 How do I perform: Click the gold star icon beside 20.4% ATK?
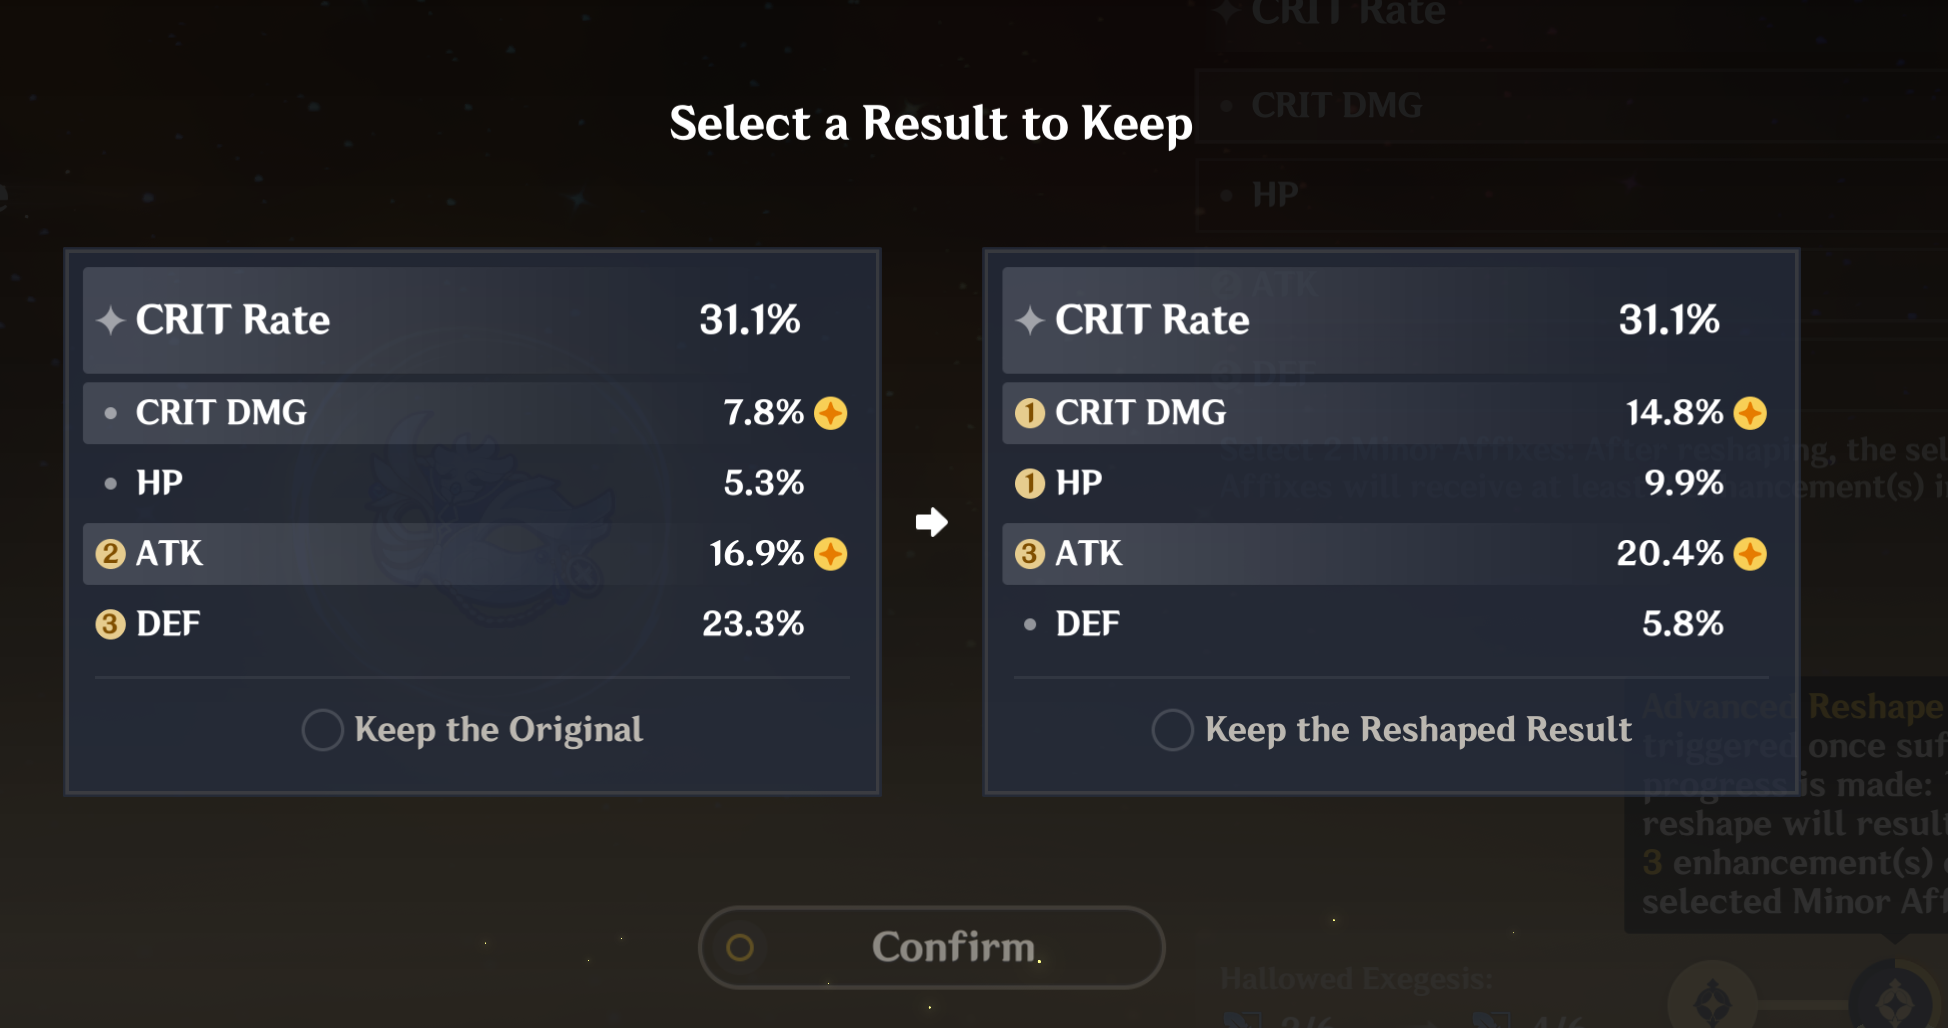pos(1750,554)
